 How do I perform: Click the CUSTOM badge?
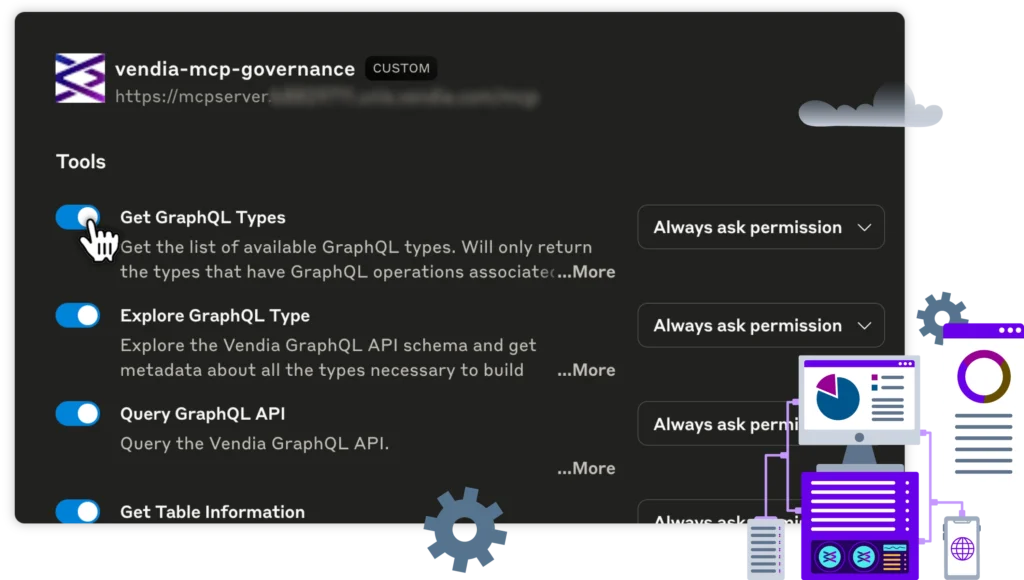click(x=401, y=69)
